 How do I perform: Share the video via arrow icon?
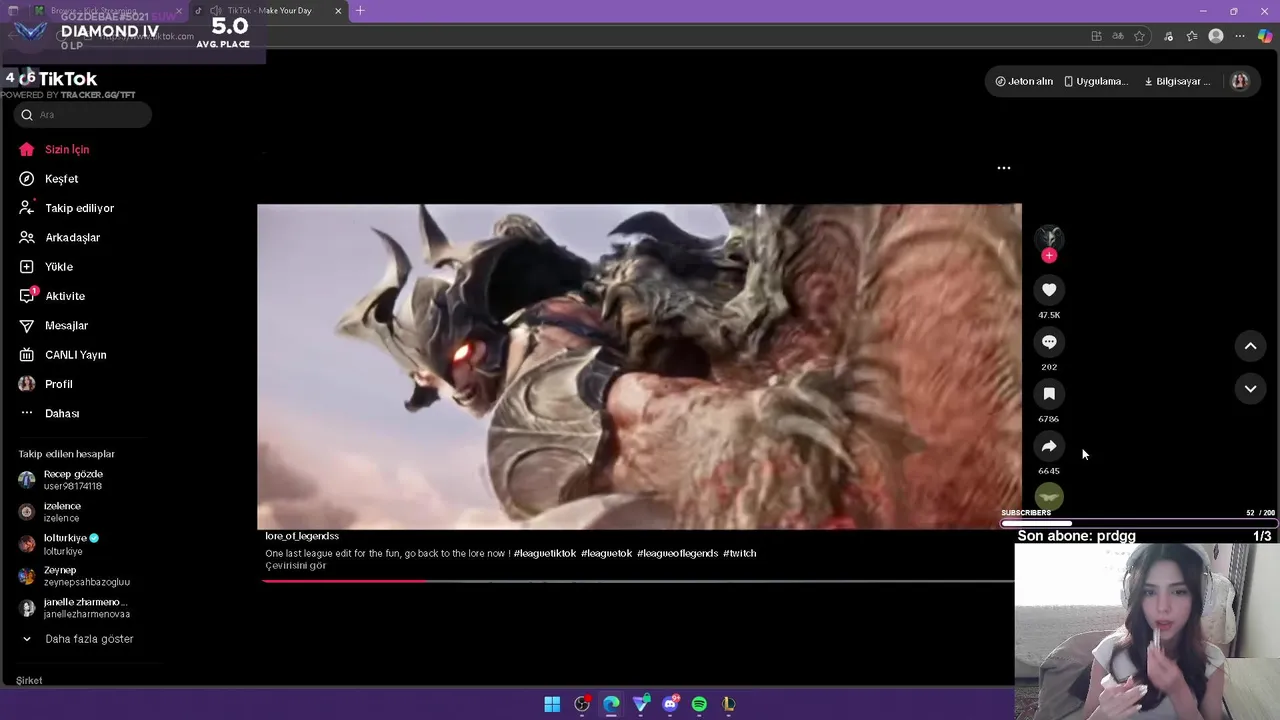coord(1049,446)
